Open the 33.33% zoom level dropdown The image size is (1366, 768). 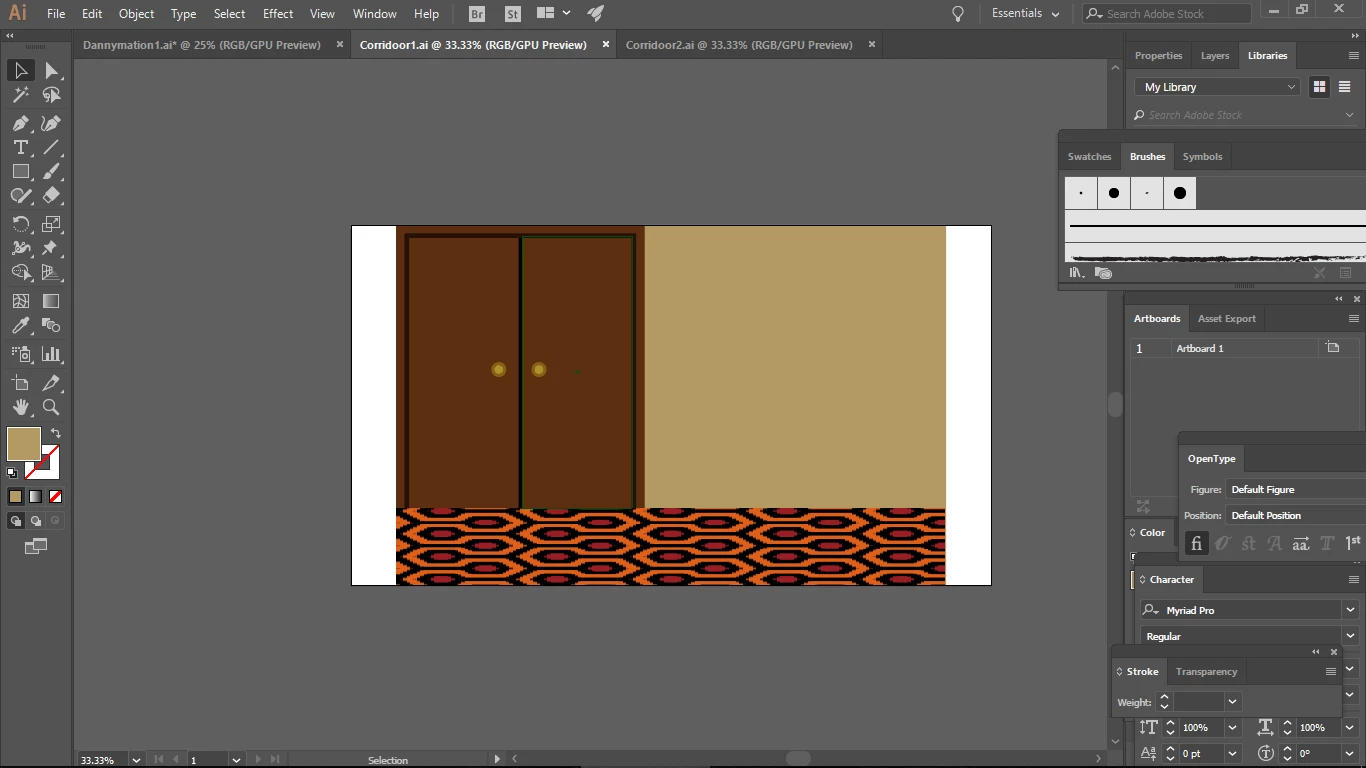pos(136,760)
